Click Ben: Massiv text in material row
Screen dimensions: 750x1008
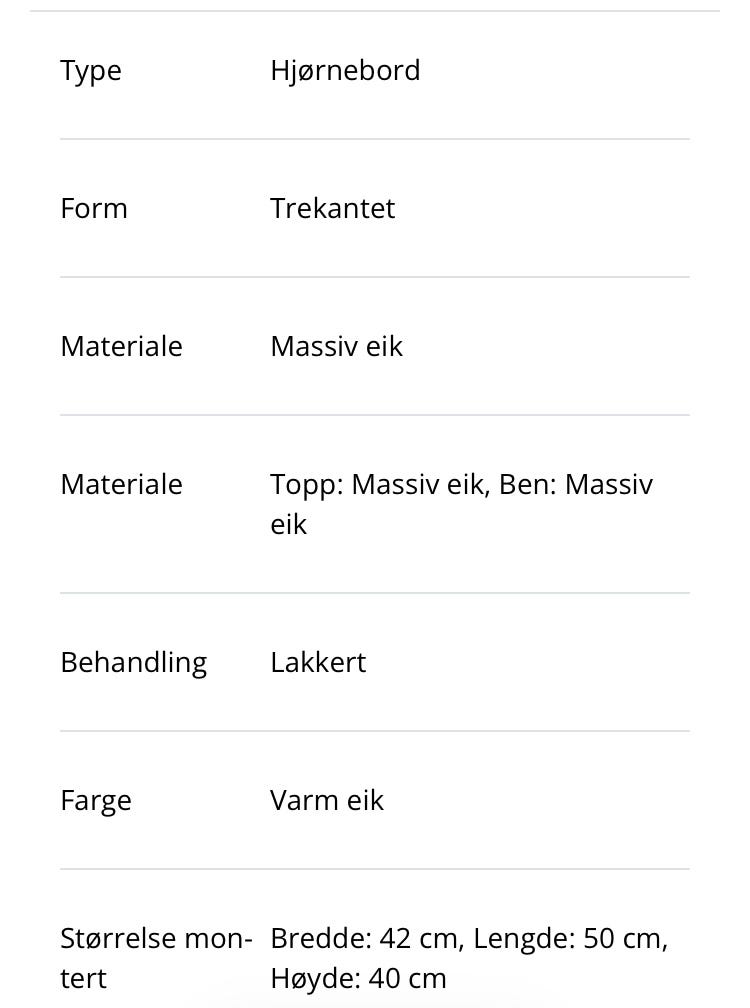576,485
